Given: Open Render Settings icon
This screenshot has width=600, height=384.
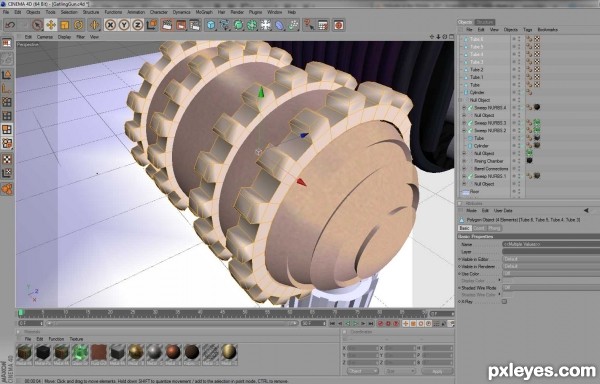Looking at the screenshot, I should click(x=195, y=25).
